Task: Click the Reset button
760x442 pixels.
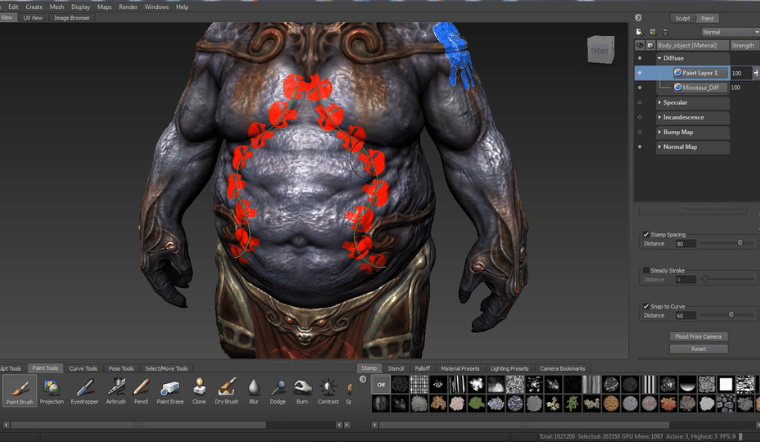Action: [698, 348]
